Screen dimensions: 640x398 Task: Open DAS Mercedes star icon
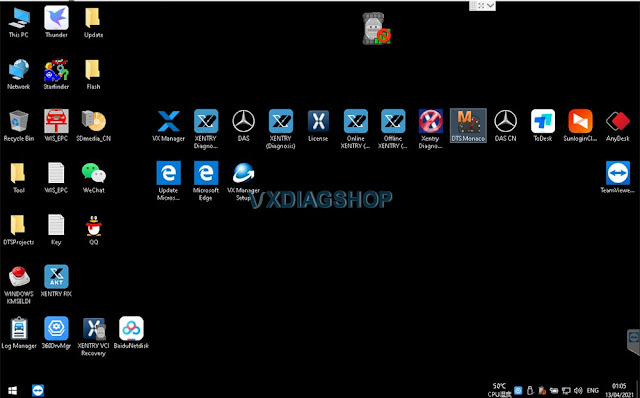(x=243, y=126)
